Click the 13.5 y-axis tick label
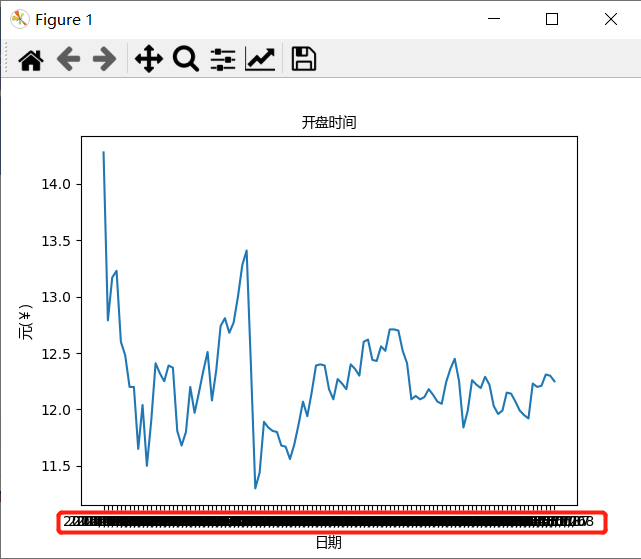The height and width of the screenshot is (559, 641). pos(56,241)
